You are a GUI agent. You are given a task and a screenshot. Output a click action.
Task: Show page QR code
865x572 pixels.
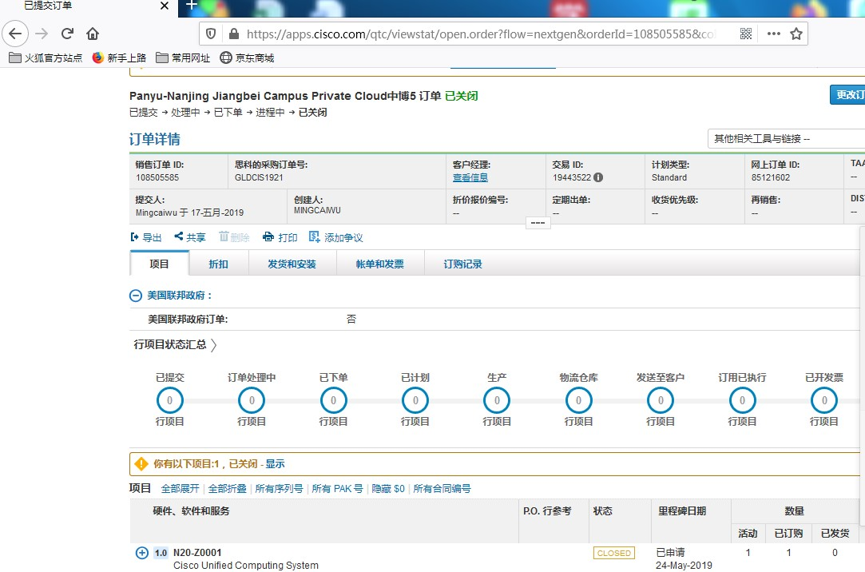746,34
